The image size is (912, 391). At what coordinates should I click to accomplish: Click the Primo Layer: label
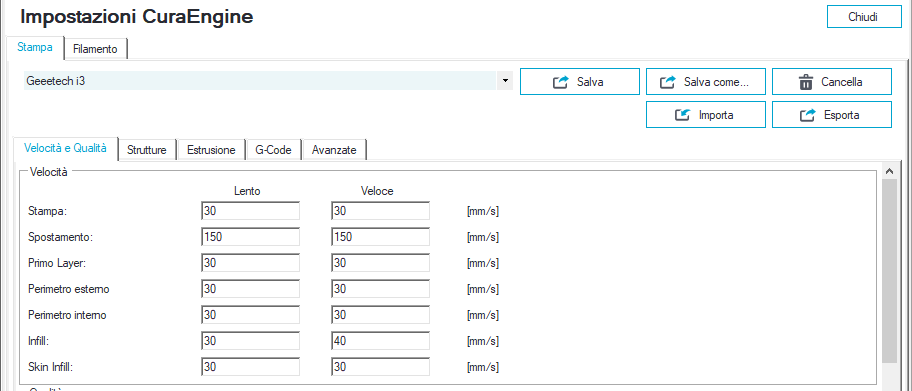[x=57, y=264]
